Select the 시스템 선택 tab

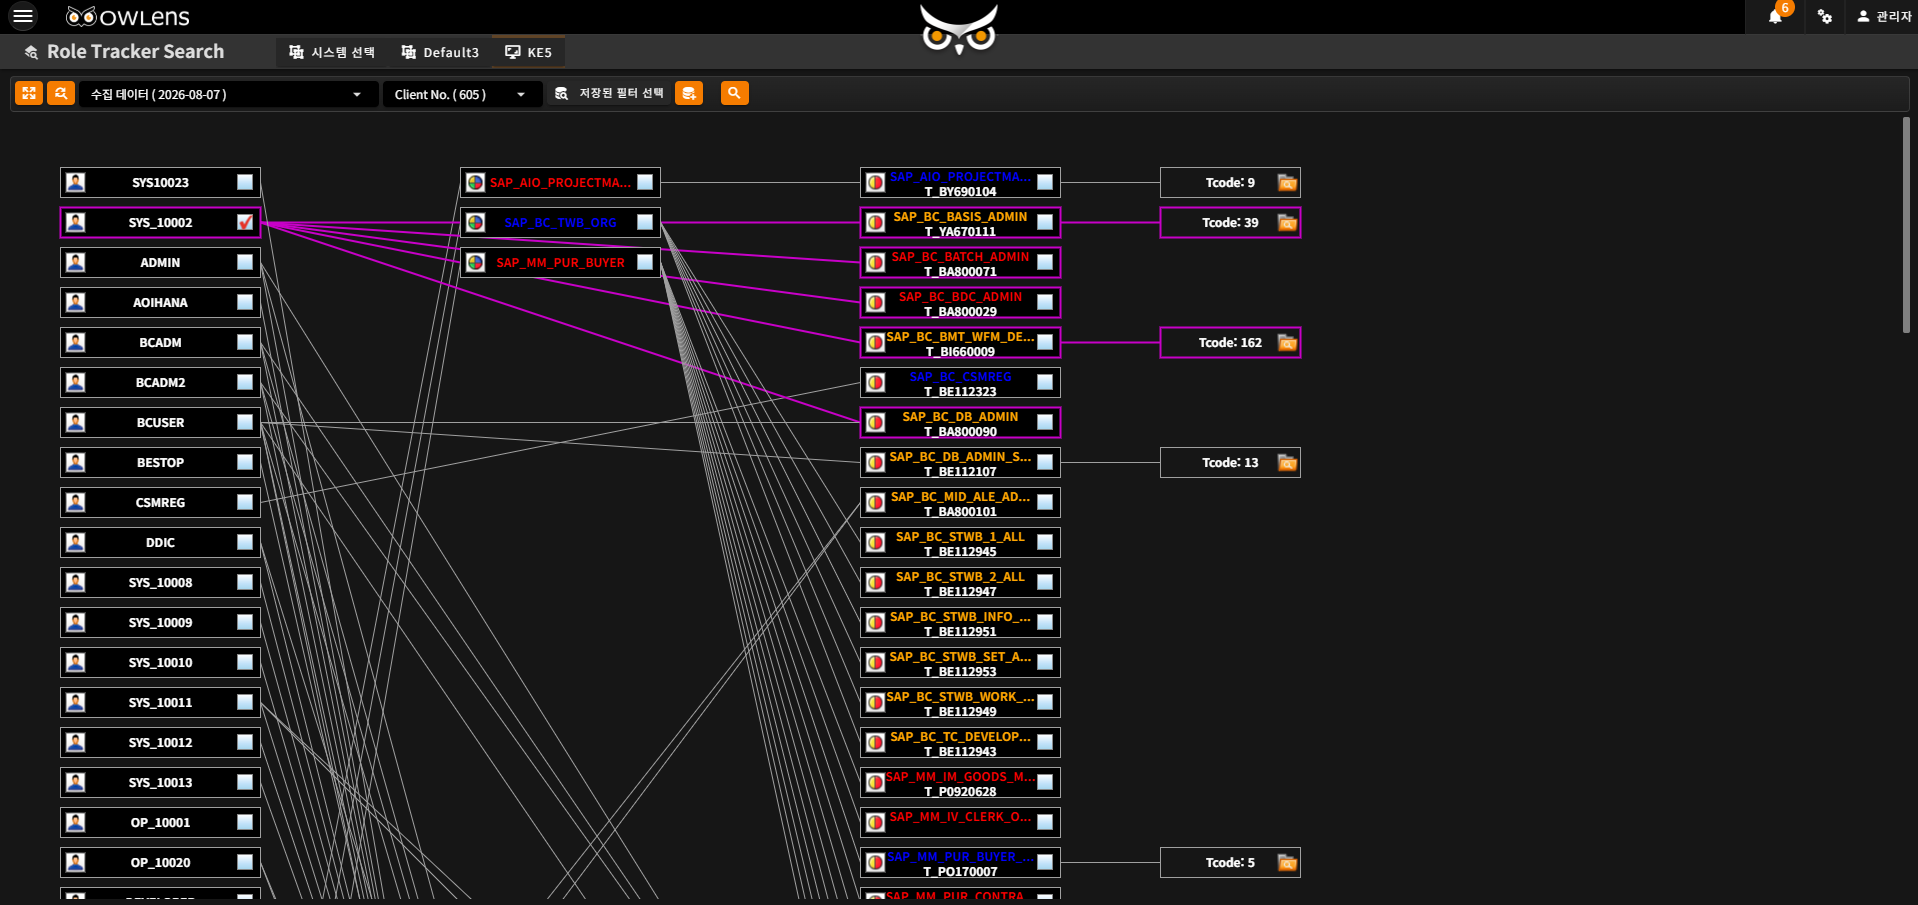[332, 52]
